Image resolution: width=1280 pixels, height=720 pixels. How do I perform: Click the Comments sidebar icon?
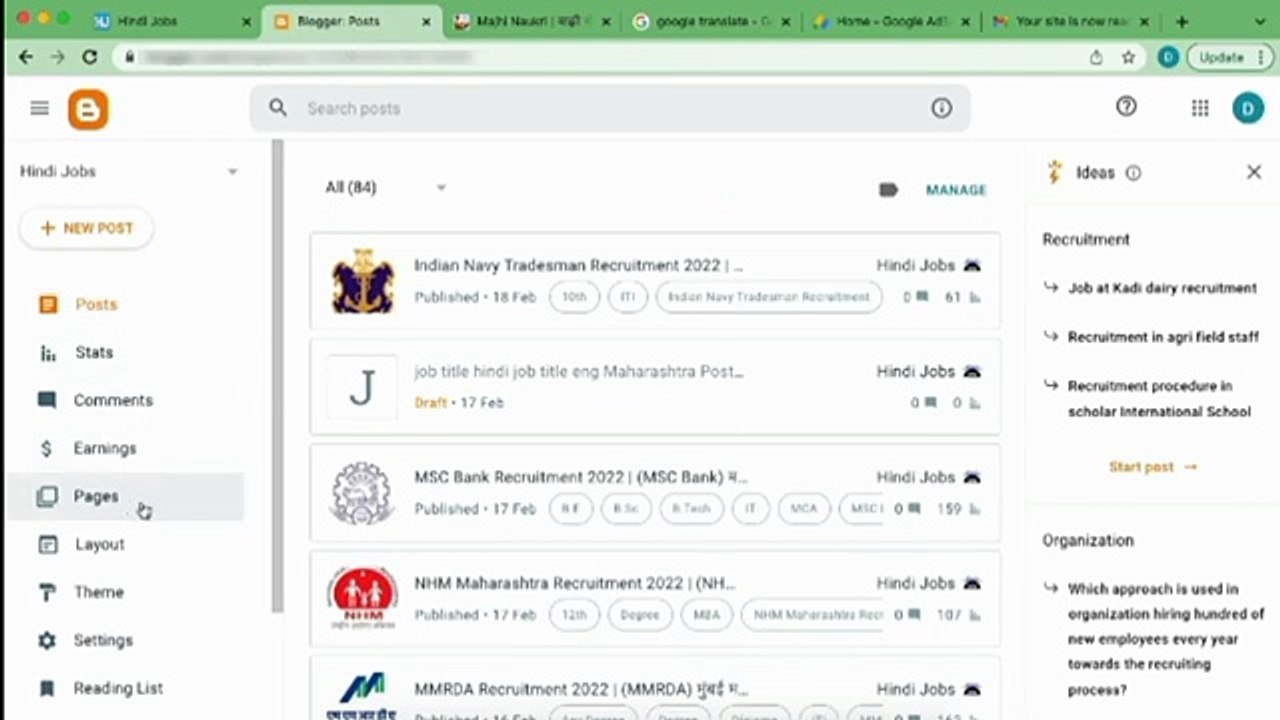click(x=47, y=400)
